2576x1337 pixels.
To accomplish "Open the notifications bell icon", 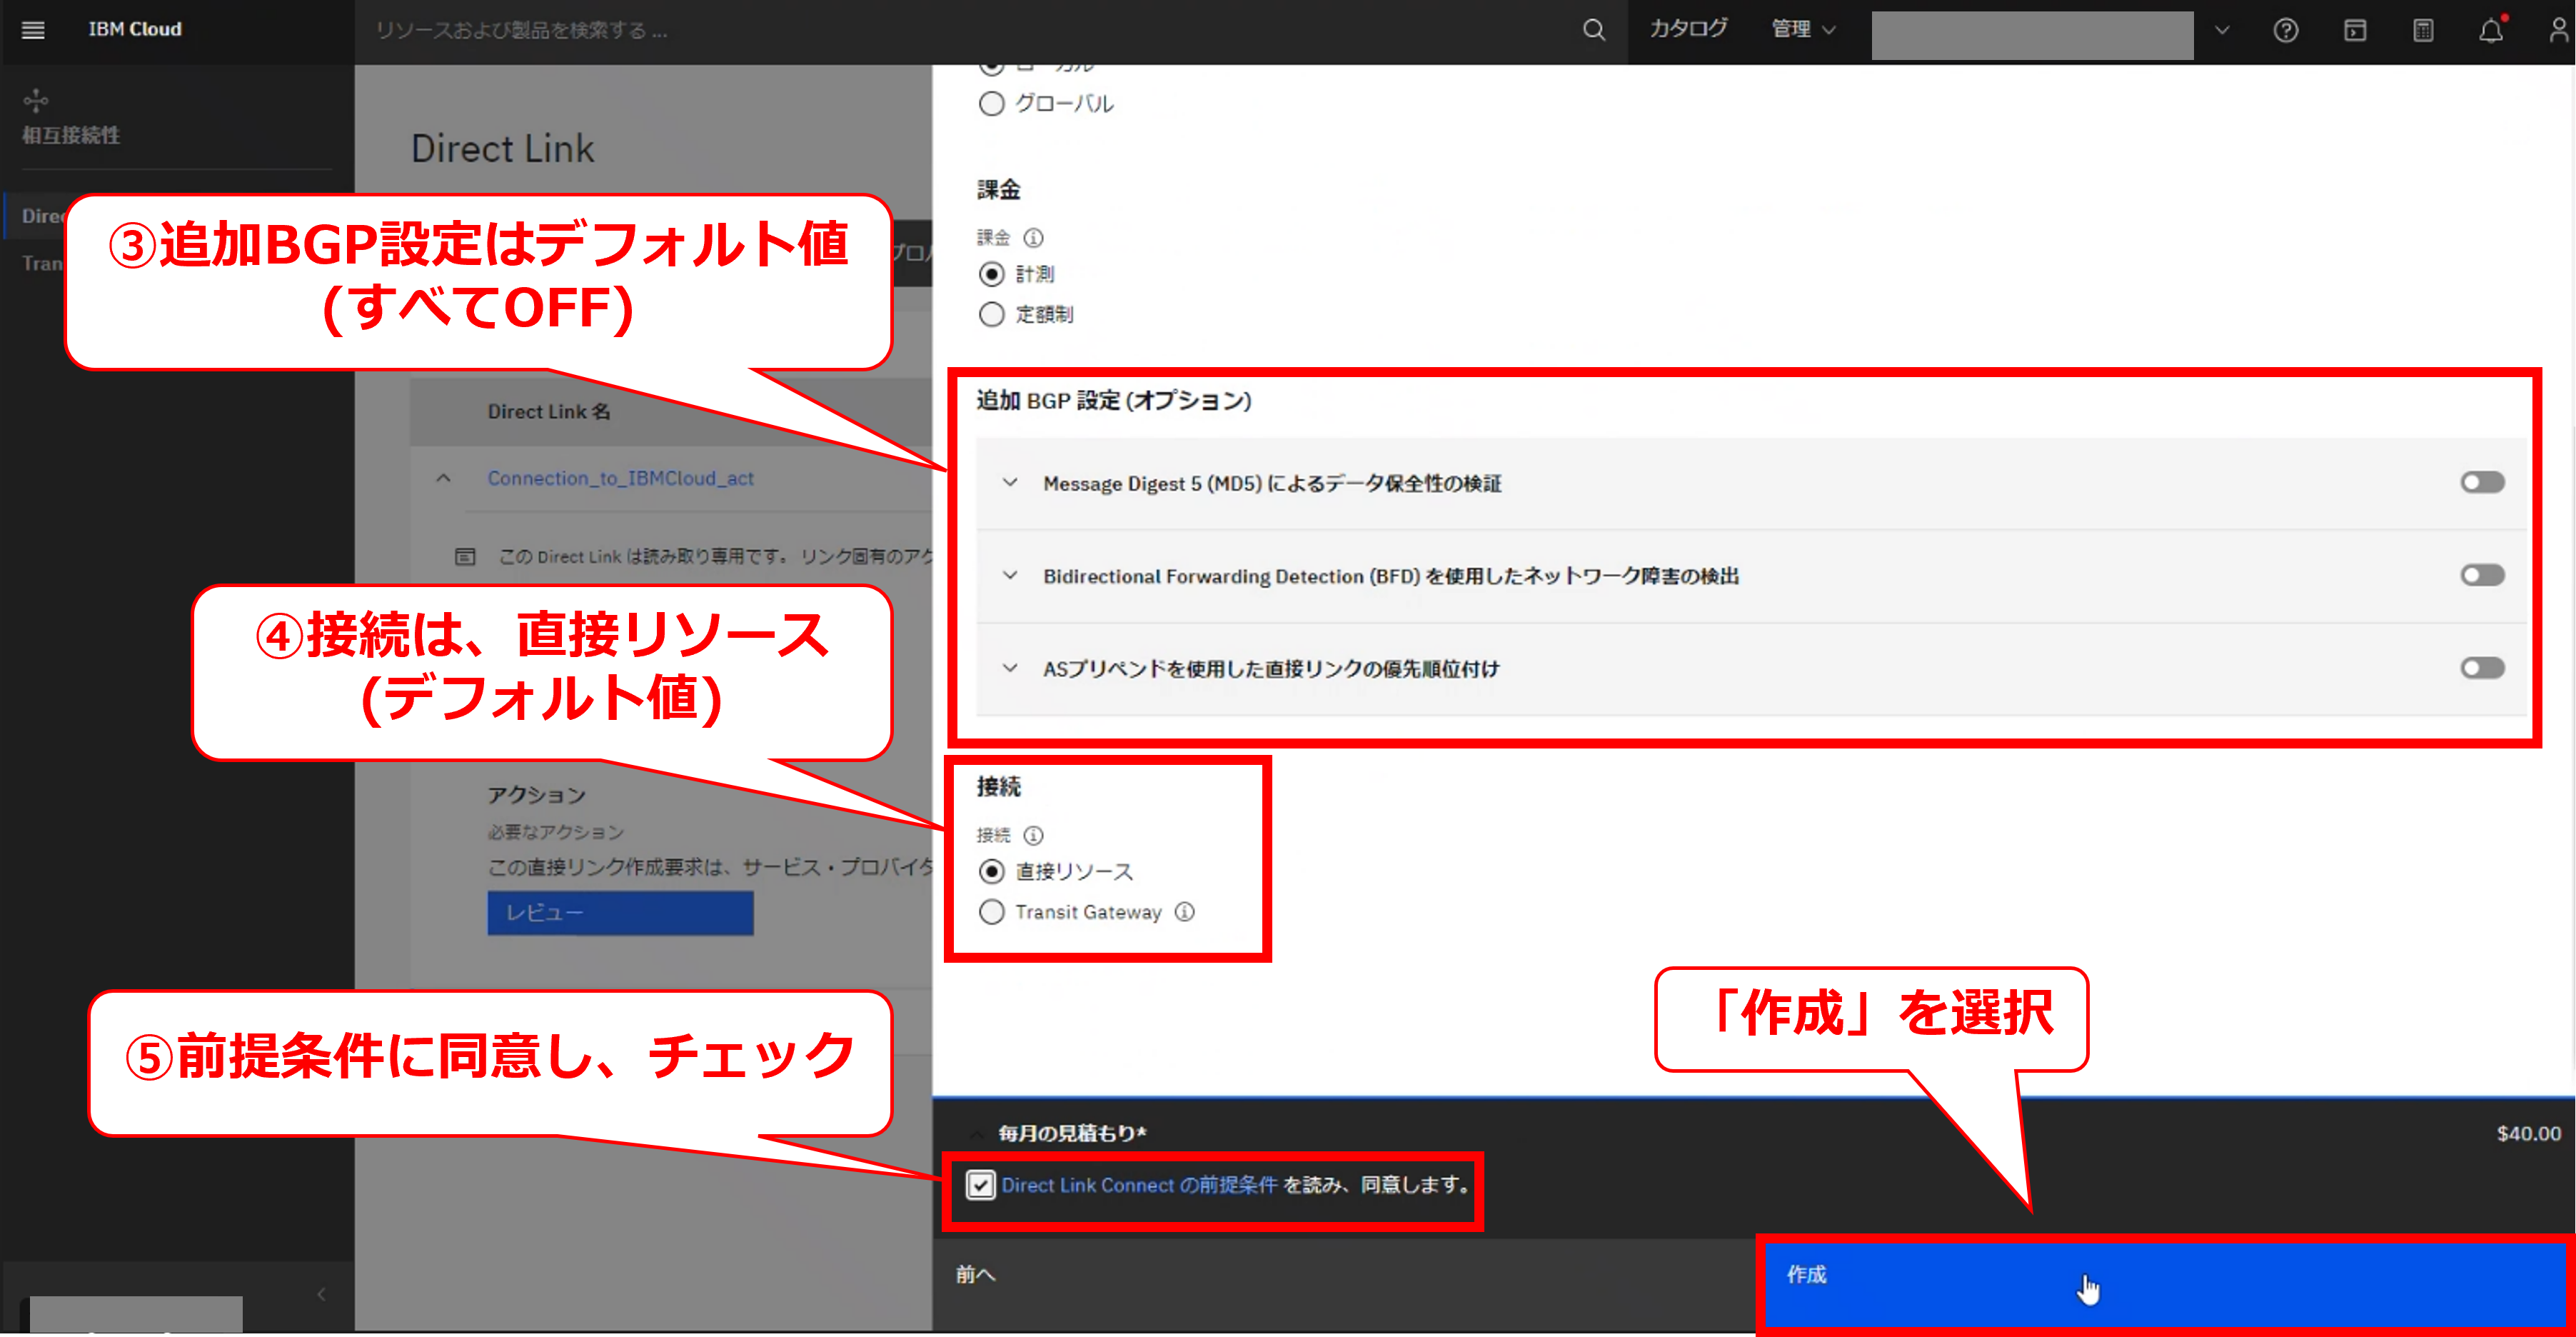I will tap(2490, 30).
